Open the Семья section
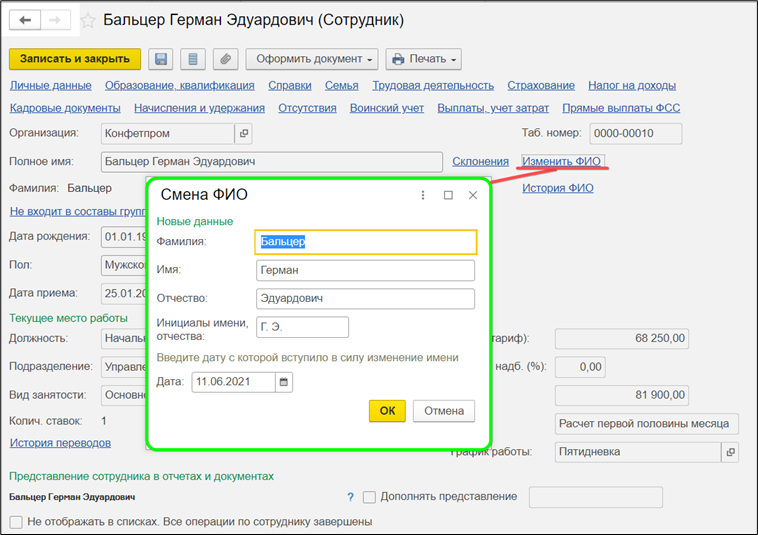The height and width of the screenshot is (535, 758). [x=342, y=86]
